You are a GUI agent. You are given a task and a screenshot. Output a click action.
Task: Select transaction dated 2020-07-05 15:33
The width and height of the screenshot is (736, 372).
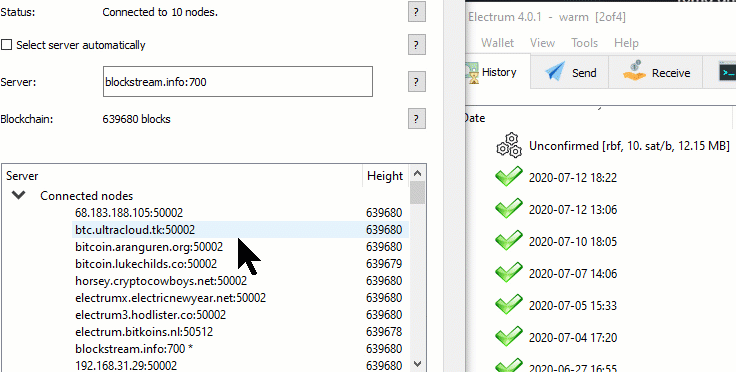(x=601, y=305)
